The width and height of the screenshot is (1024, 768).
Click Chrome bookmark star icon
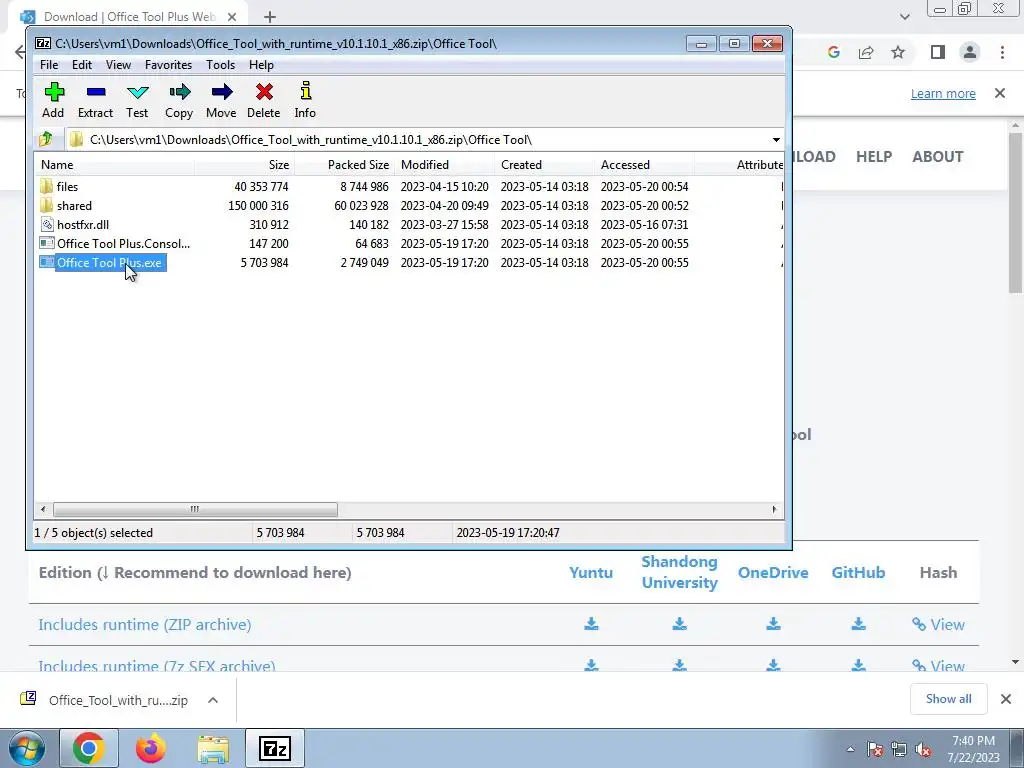pyautogui.click(x=898, y=52)
